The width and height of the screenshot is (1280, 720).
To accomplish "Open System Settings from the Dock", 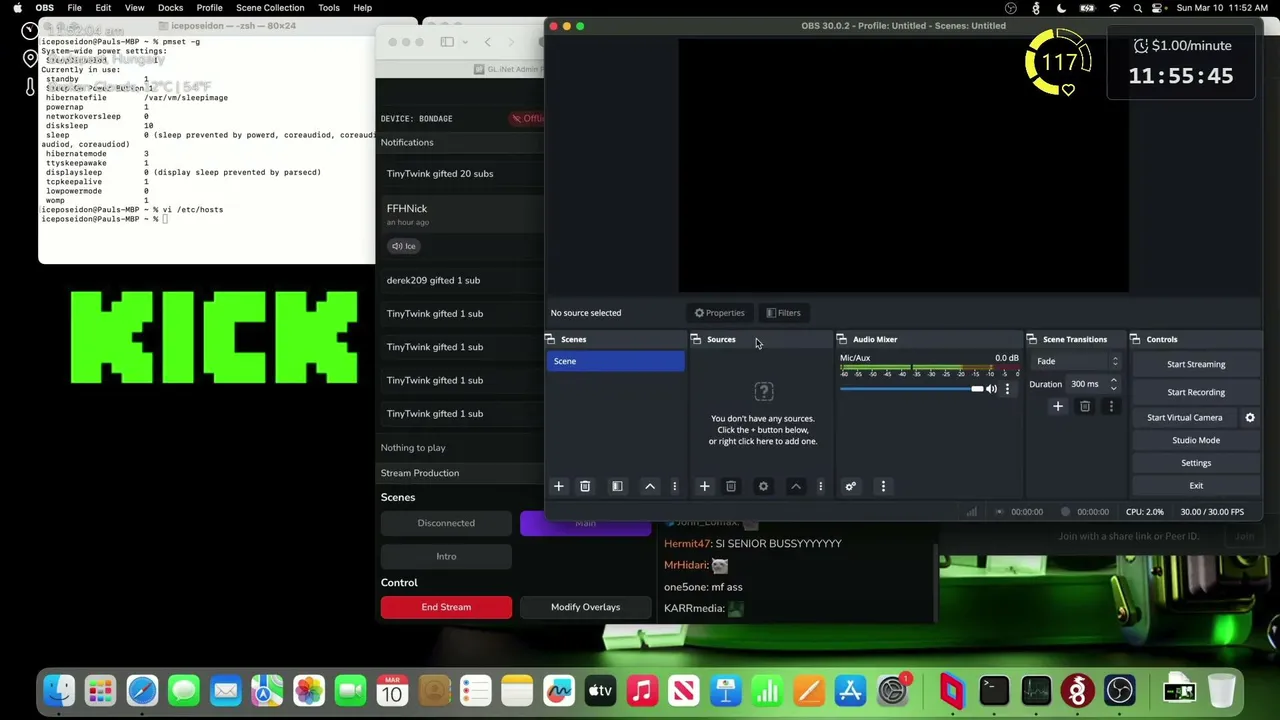I will tap(892, 690).
